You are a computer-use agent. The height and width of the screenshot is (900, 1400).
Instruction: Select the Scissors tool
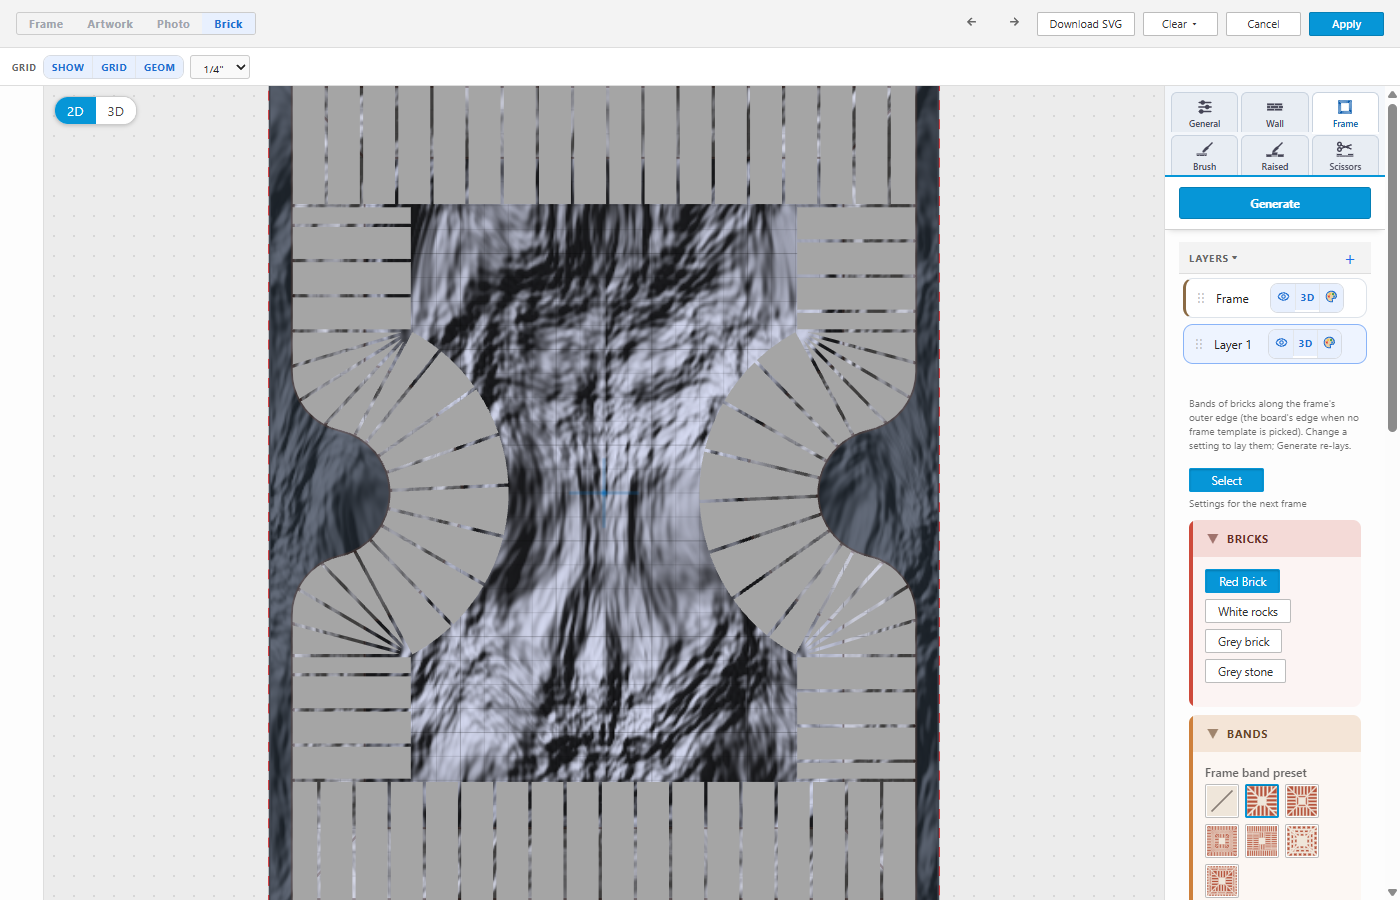(x=1345, y=156)
